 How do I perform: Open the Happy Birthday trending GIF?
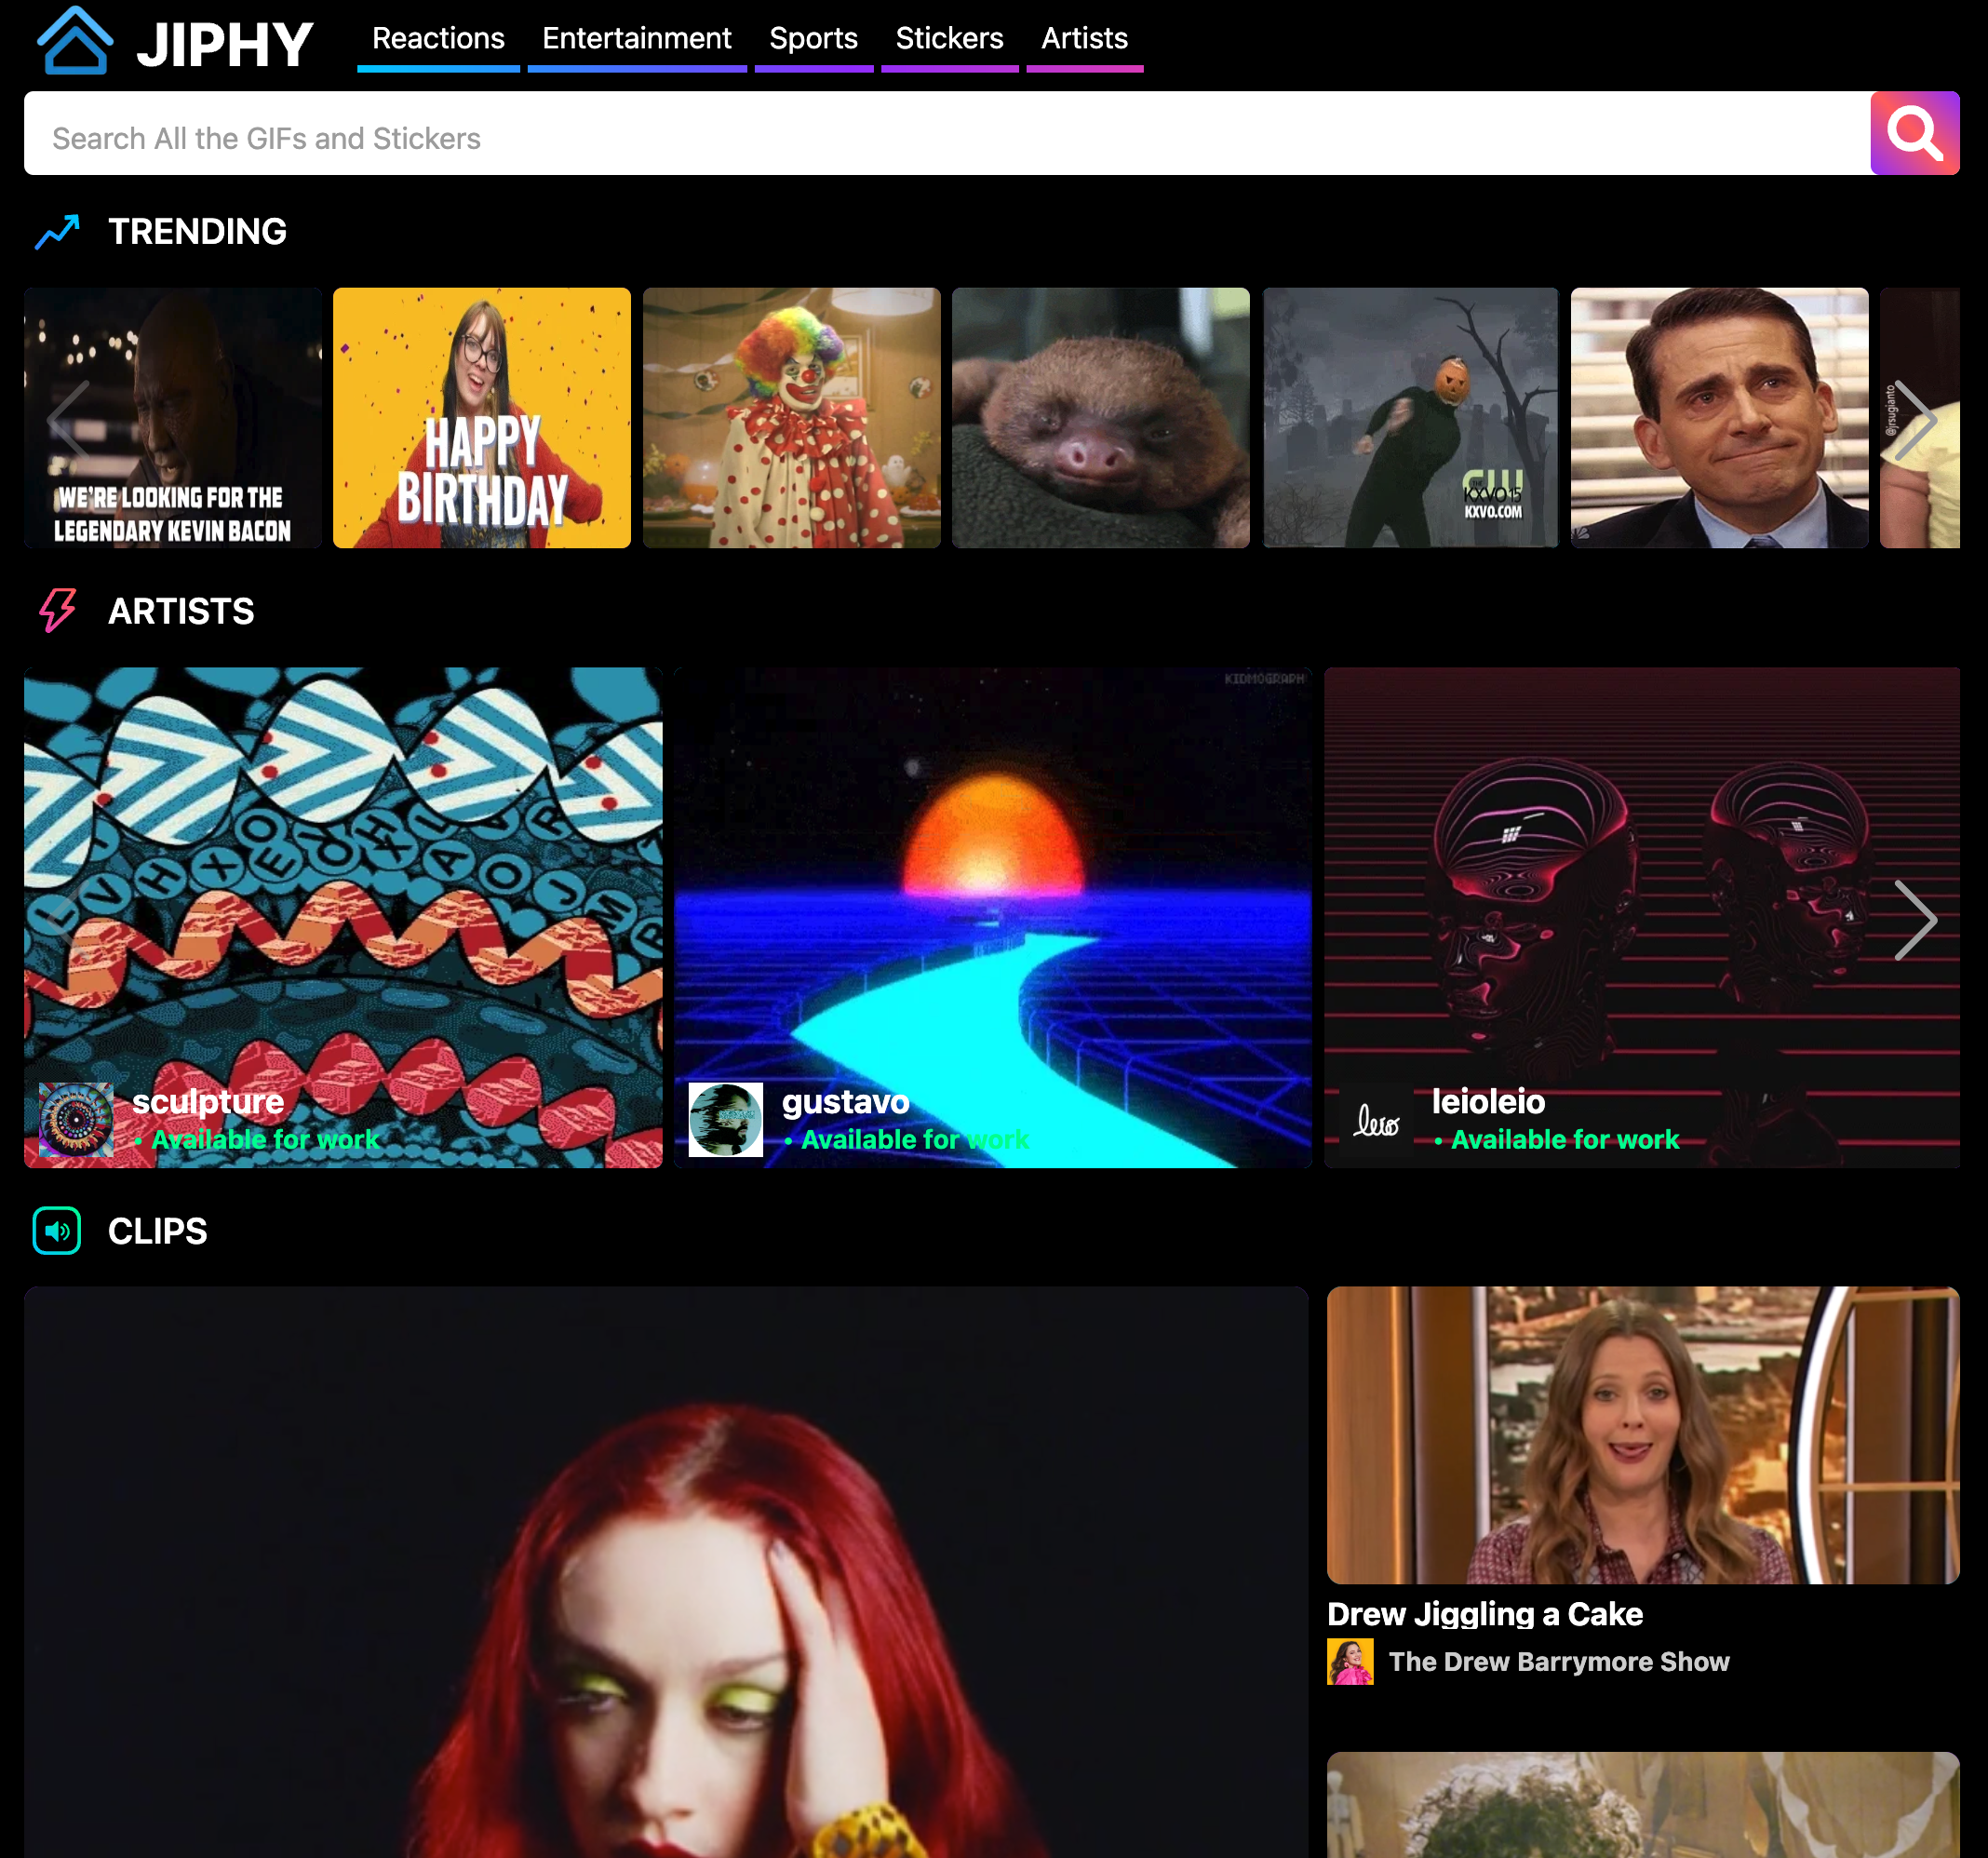point(481,418)
